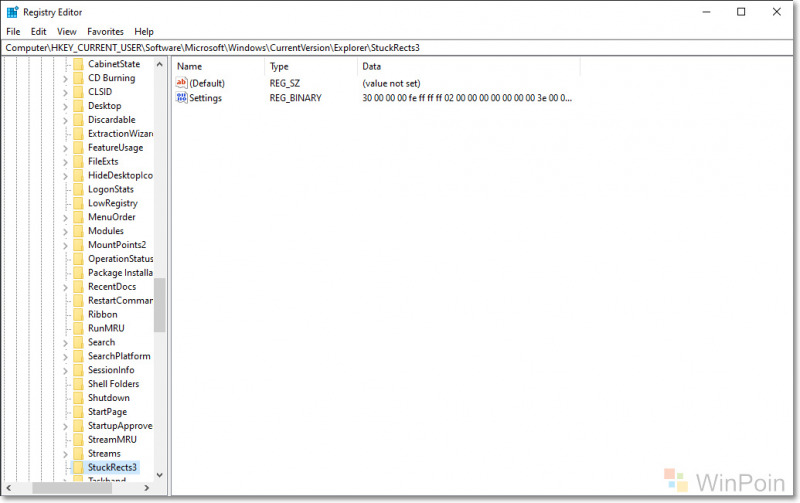This screenshot has height=503, width=800.
Task: Select the RestartCommands key label
Action: (120, 300)
